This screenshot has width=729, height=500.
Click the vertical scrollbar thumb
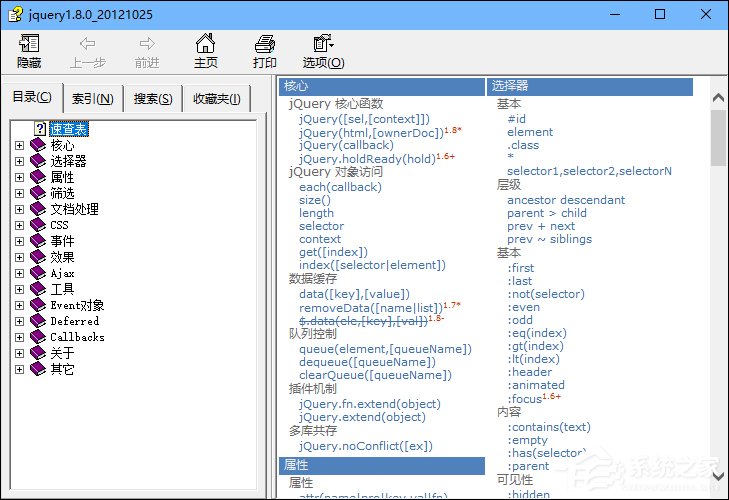(x=718, y=138)
